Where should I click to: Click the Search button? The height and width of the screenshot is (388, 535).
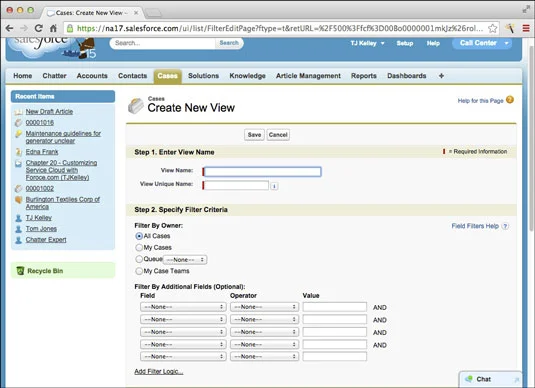click(x=229, y=43)
